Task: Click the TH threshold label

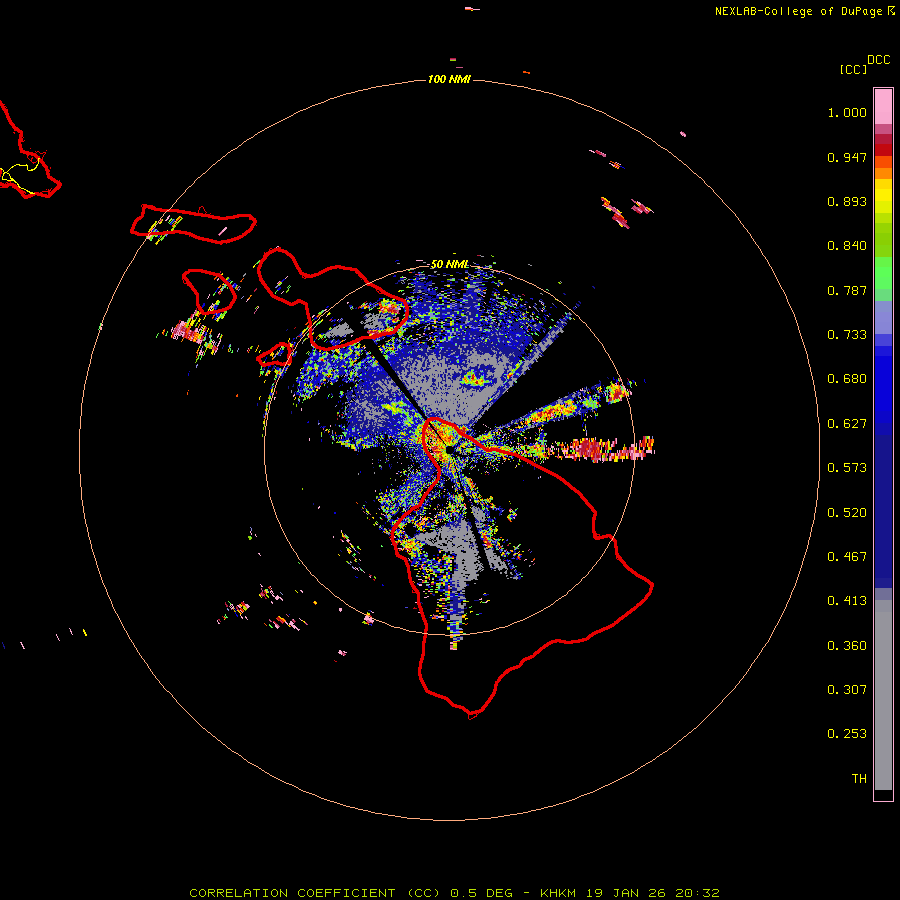Action: click(859, 779)
